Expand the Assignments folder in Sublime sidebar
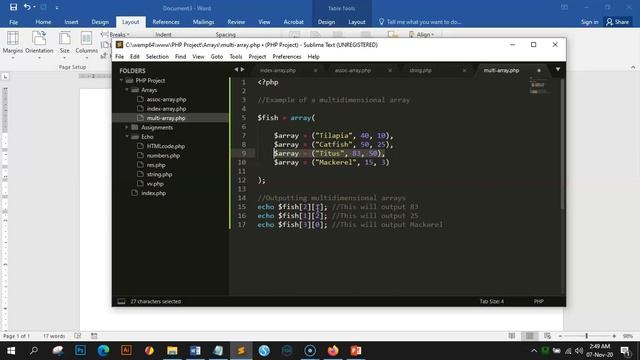640x360 pixels. coord(127,127)
